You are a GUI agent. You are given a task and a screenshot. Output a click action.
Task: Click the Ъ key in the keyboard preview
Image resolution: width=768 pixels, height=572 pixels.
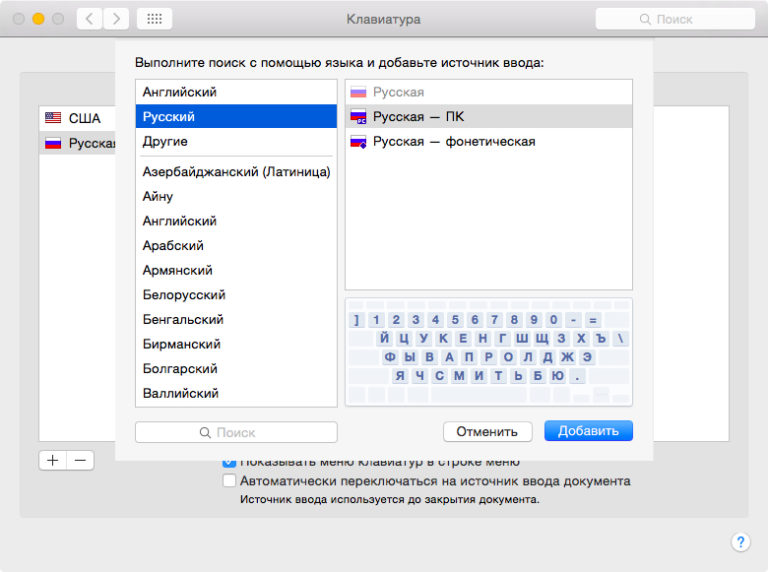pos(601,338)
